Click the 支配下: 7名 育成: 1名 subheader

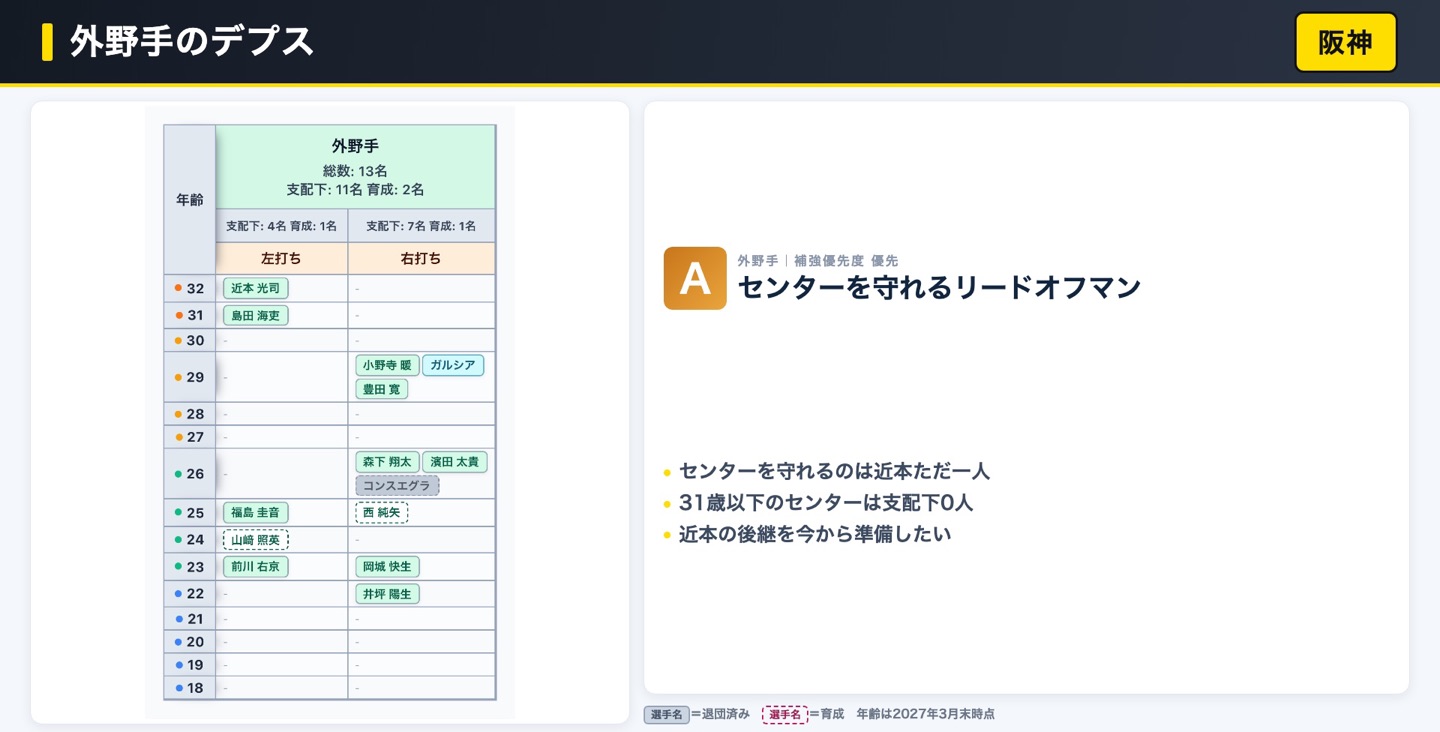[x=421, y=226]
